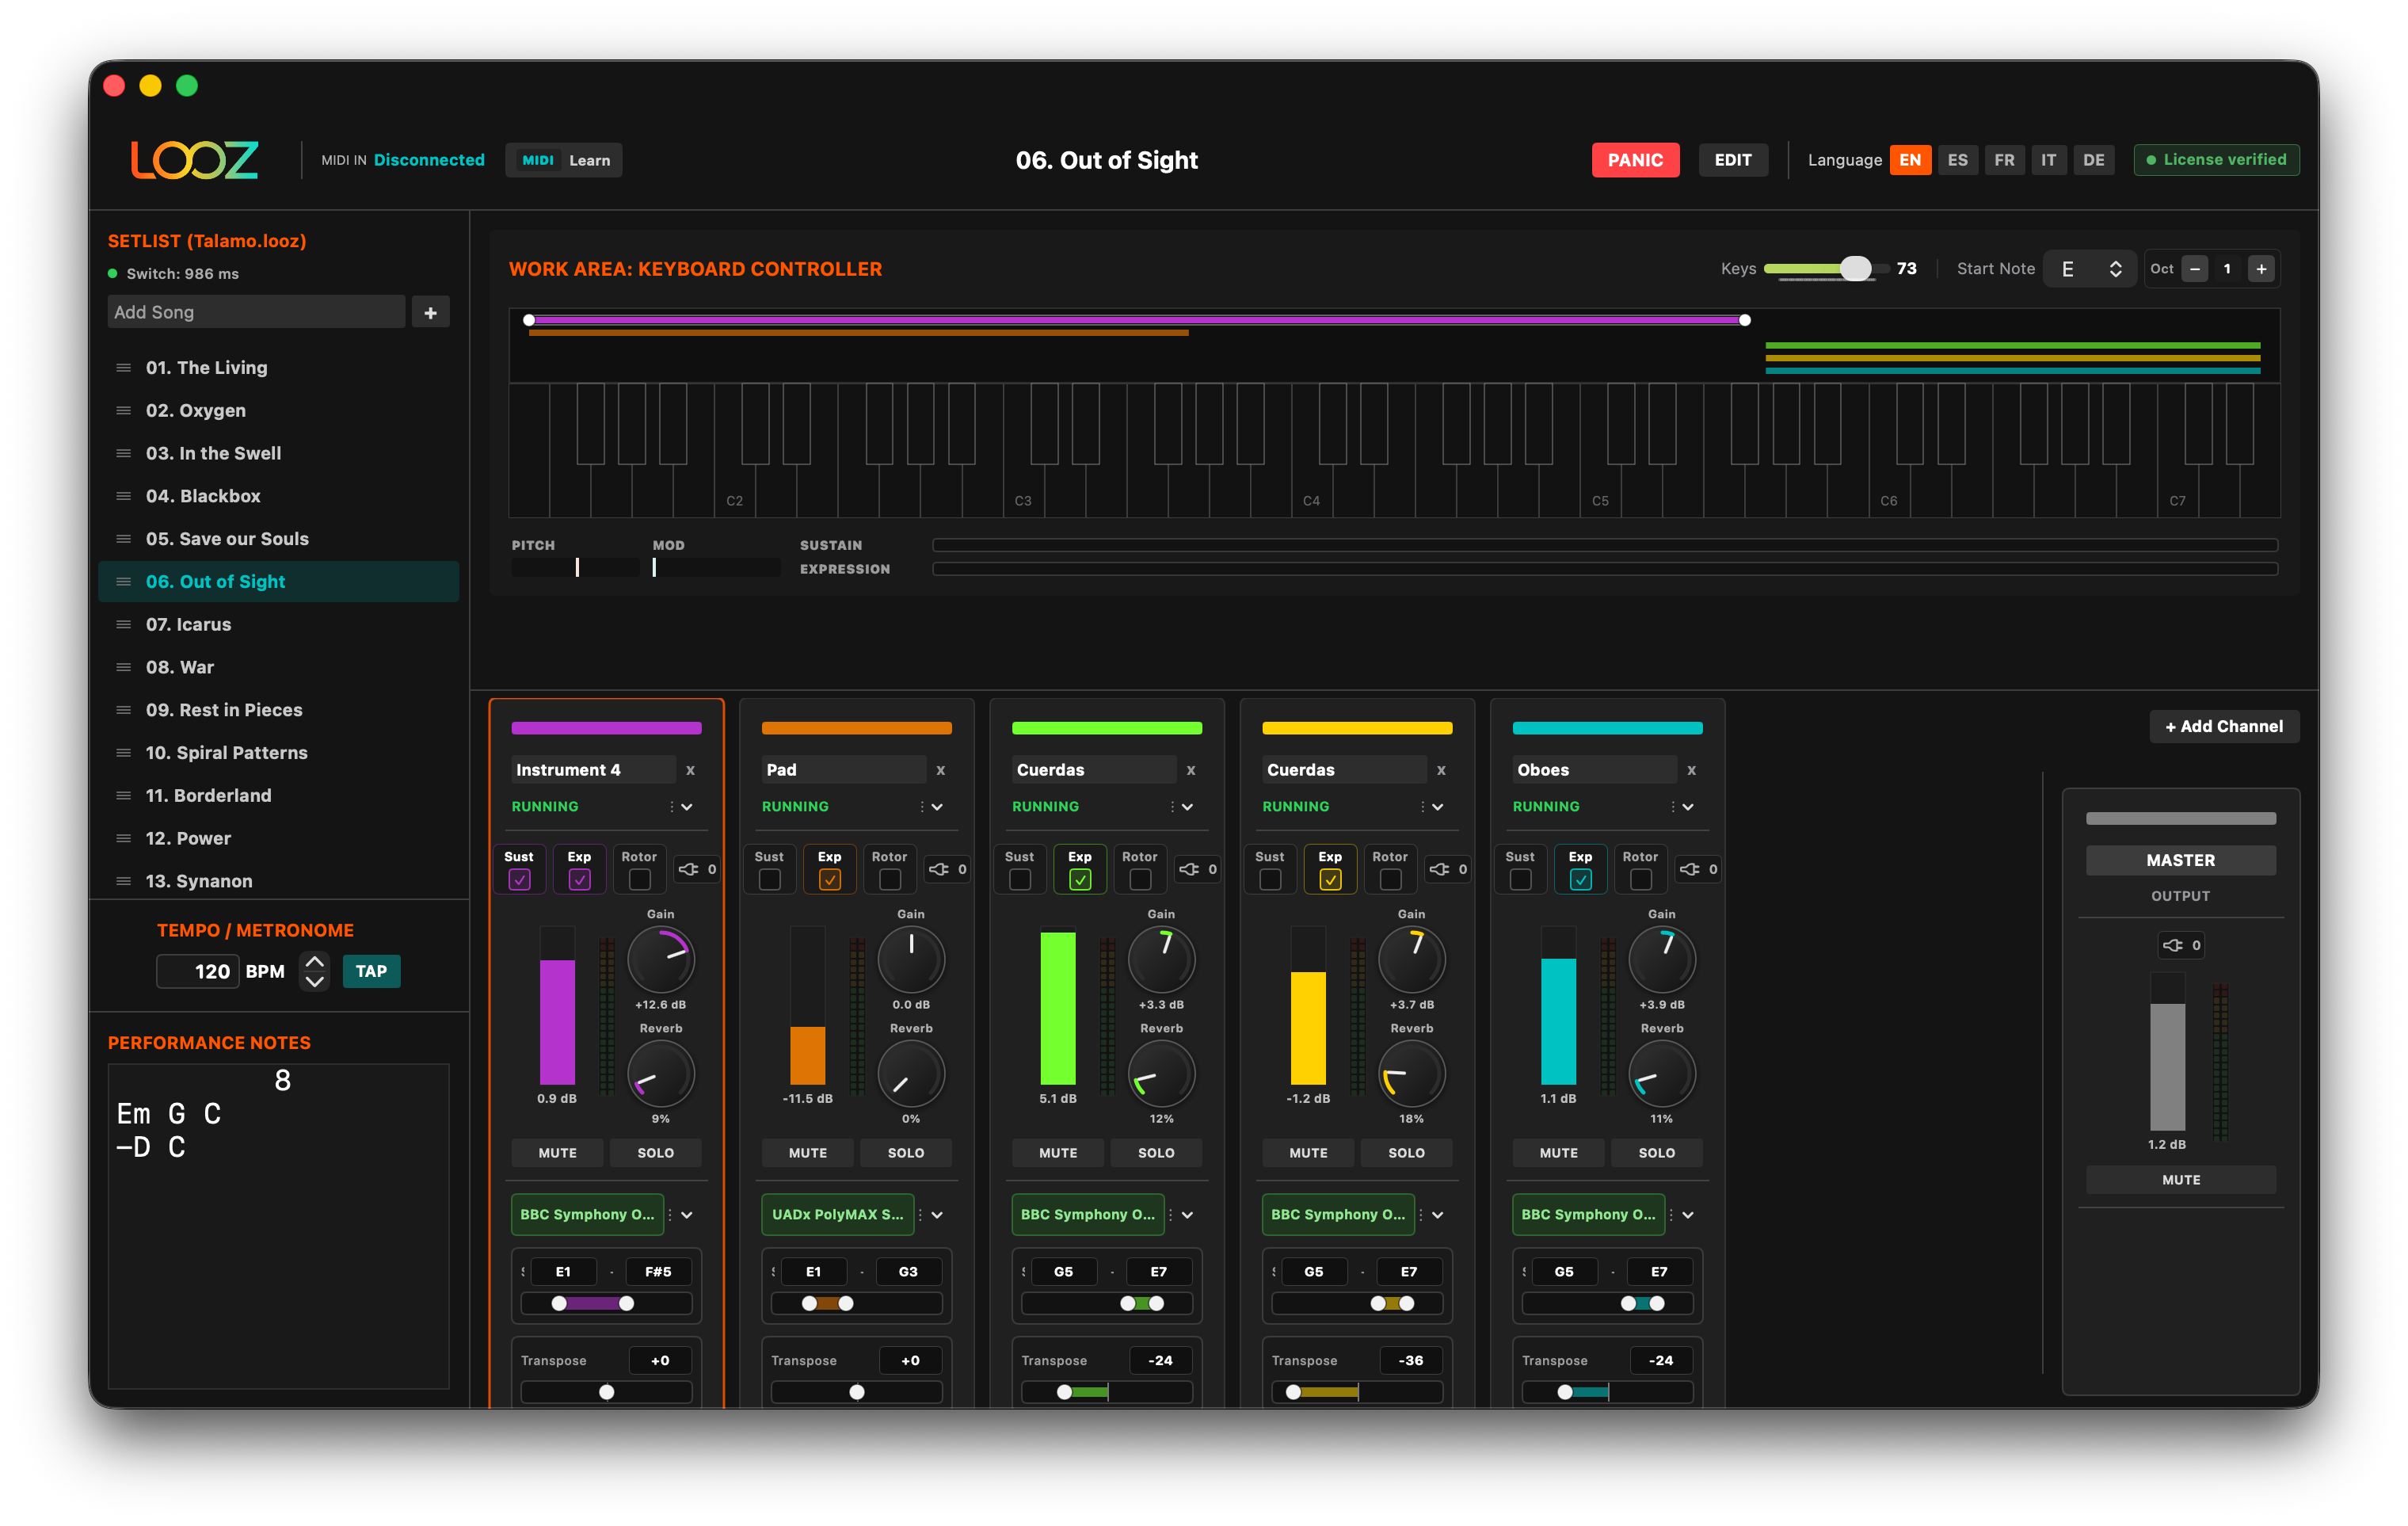Click the Master output pan icon
Screen dimensions: 2408x1526
pyautogui.click(x=2172, y=945)
